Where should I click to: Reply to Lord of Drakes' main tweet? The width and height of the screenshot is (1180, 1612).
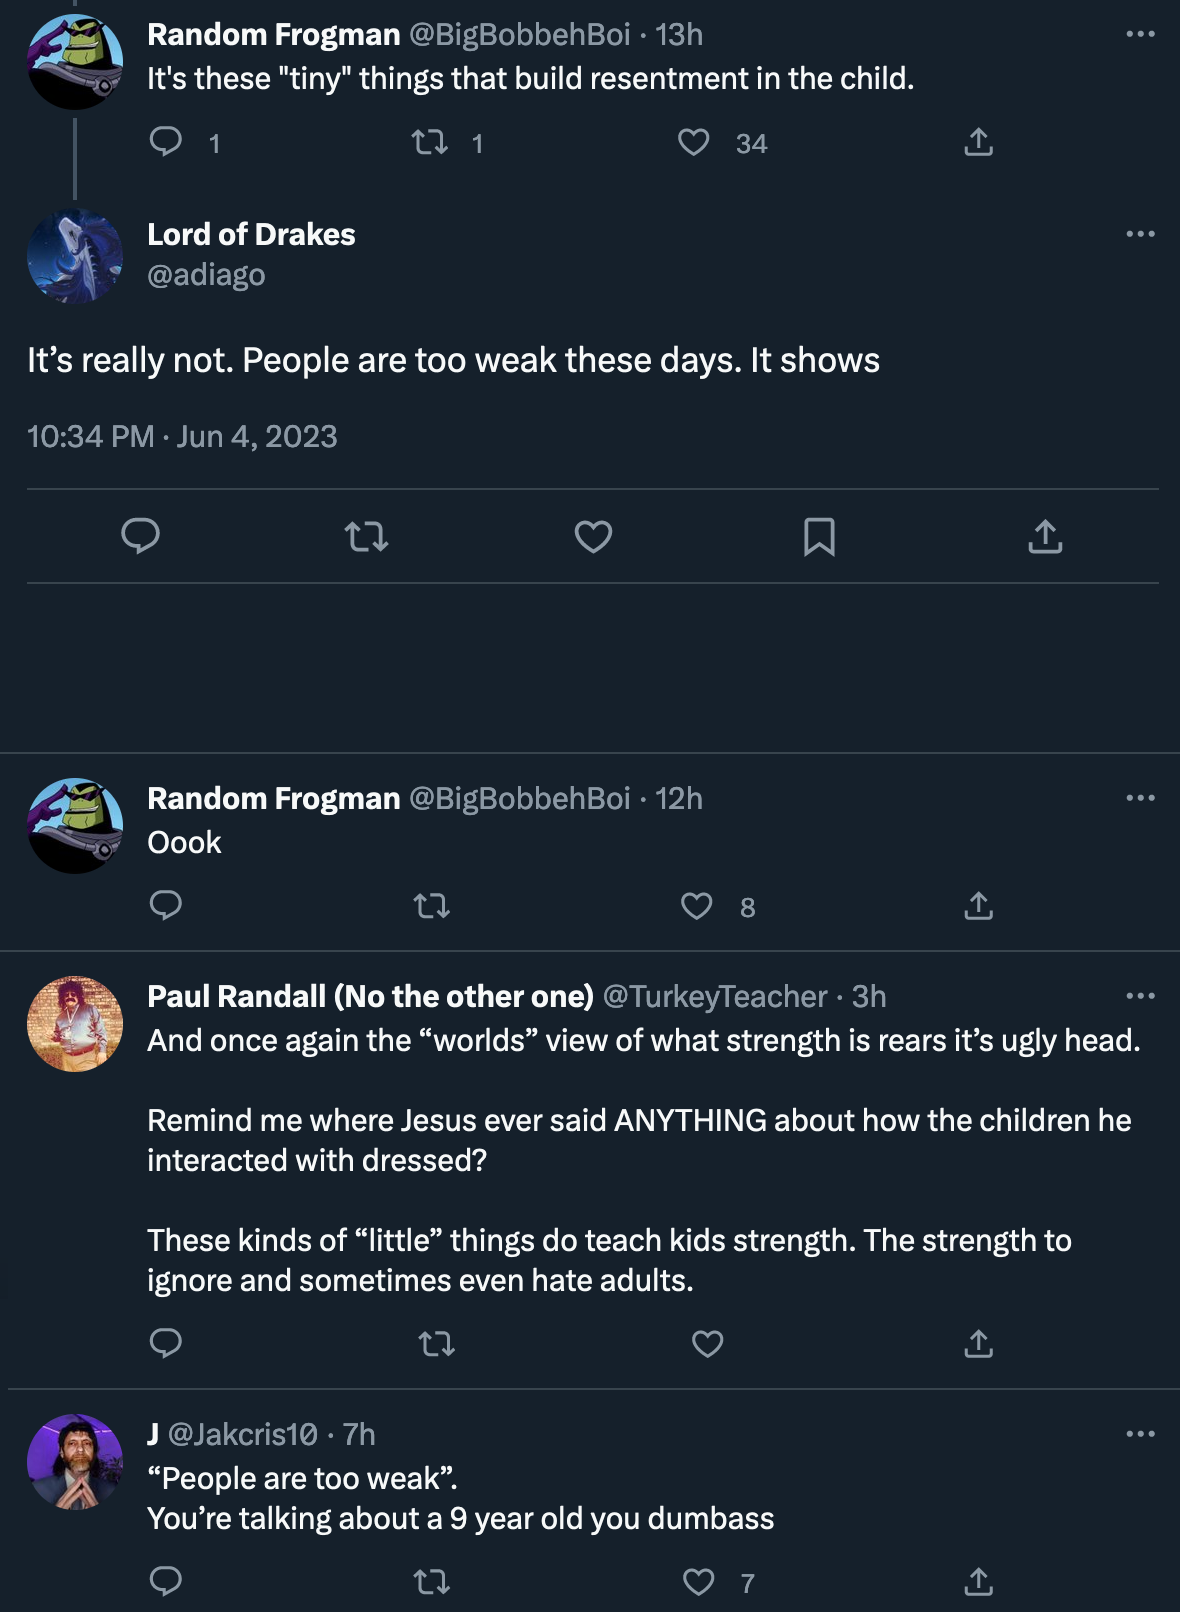141,536
